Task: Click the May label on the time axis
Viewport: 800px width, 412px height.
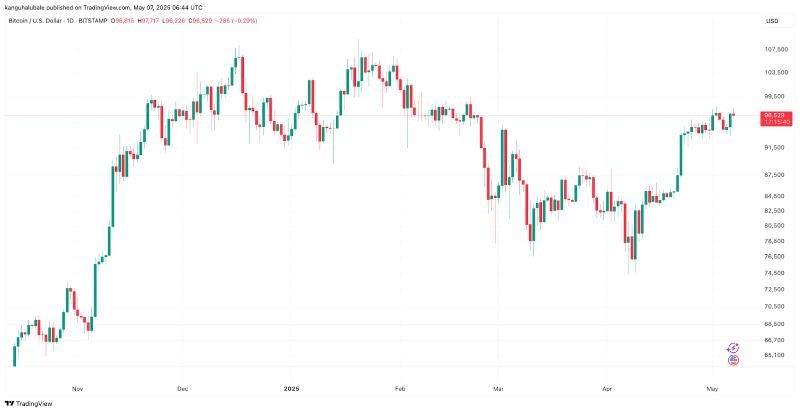Action: click(x=713, y=389)
